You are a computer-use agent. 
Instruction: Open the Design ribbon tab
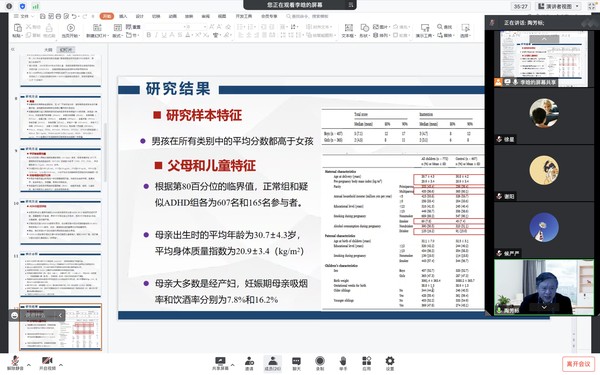pyautogui.click(x=140, y=16)
